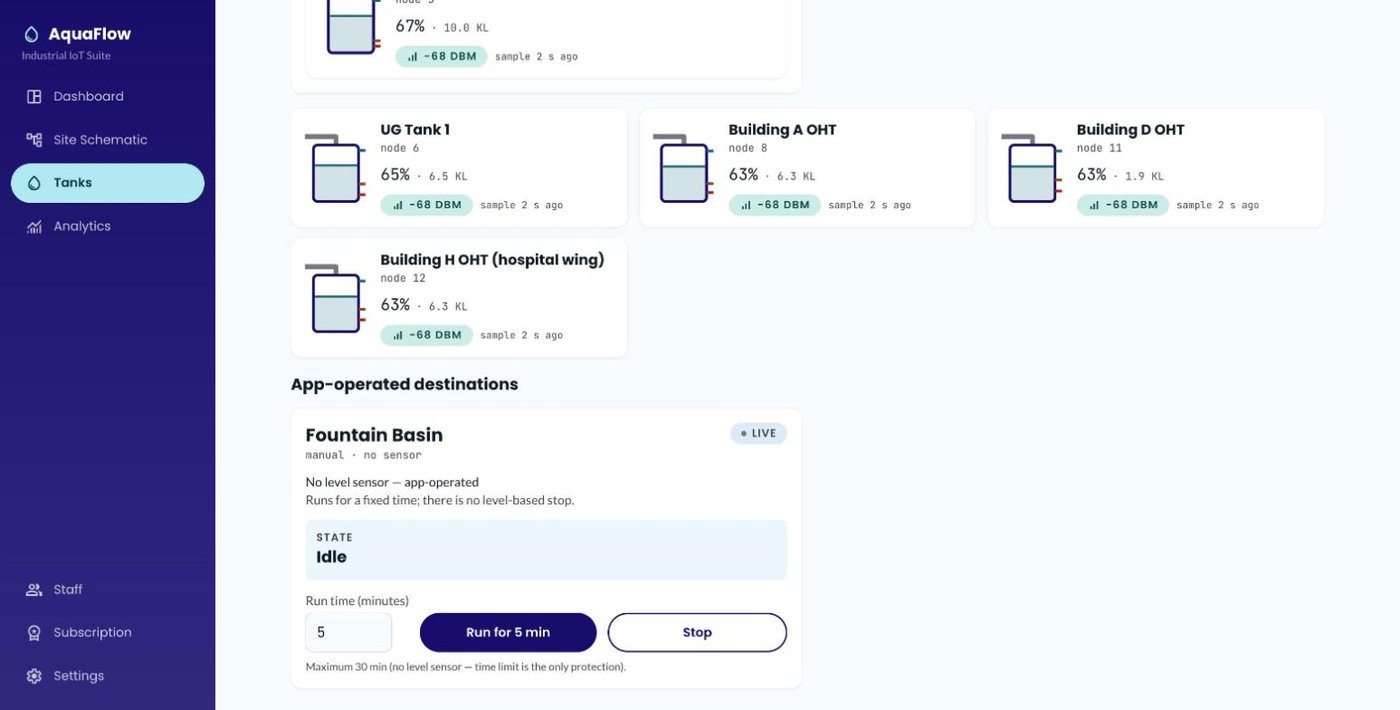This screenshot has height=710, width=1400.
Task: Click UG Tank 1 signal strength badge
Action: (x=426, y=205)
